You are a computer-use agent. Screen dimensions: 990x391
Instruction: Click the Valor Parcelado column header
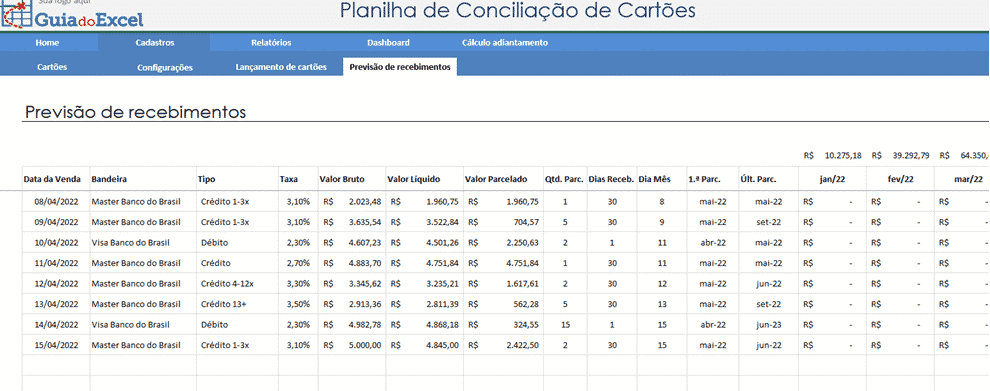(x=503, y=179)
